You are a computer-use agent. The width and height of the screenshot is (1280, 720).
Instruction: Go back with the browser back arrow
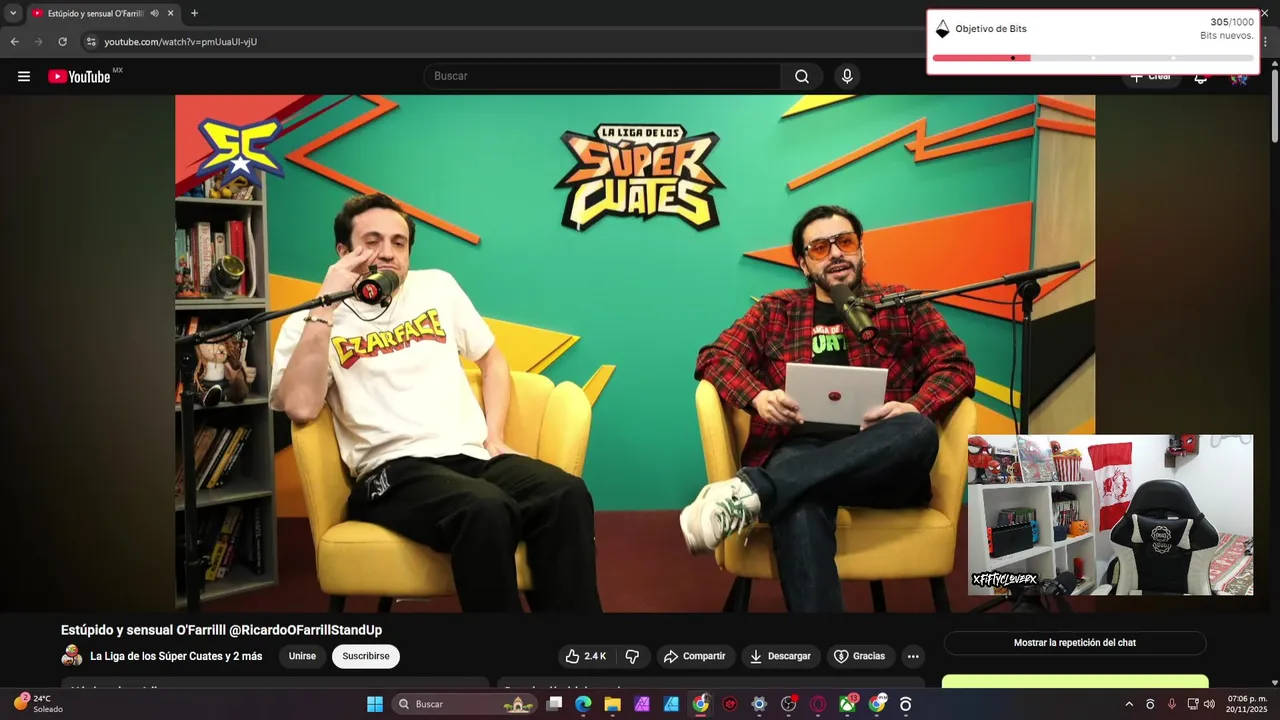[14, 42]
